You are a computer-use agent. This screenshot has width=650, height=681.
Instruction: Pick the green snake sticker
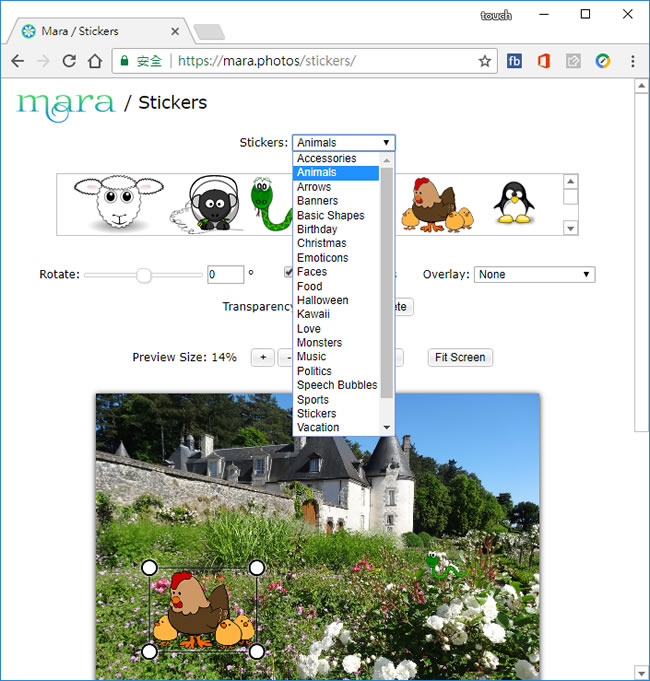pyautogui.click(x=270, y=204)
